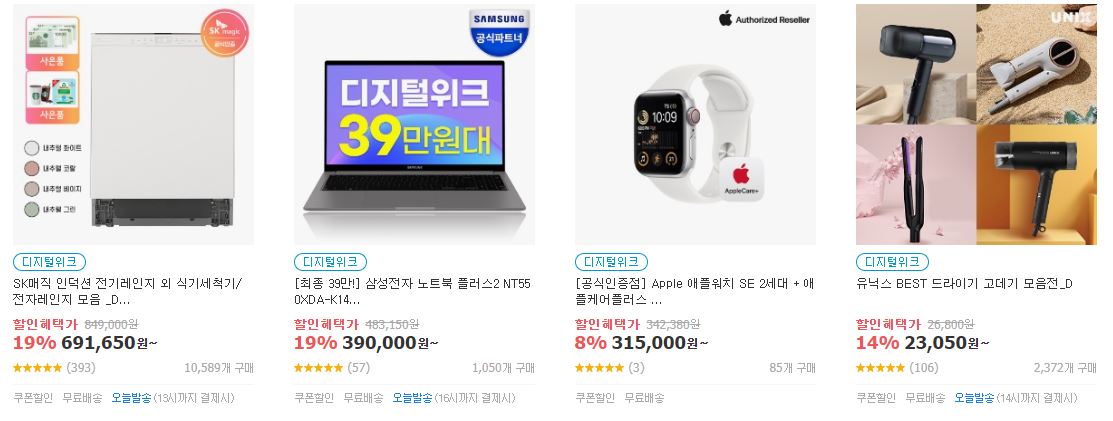Click the star rating of Apple Watch SE

599,368
